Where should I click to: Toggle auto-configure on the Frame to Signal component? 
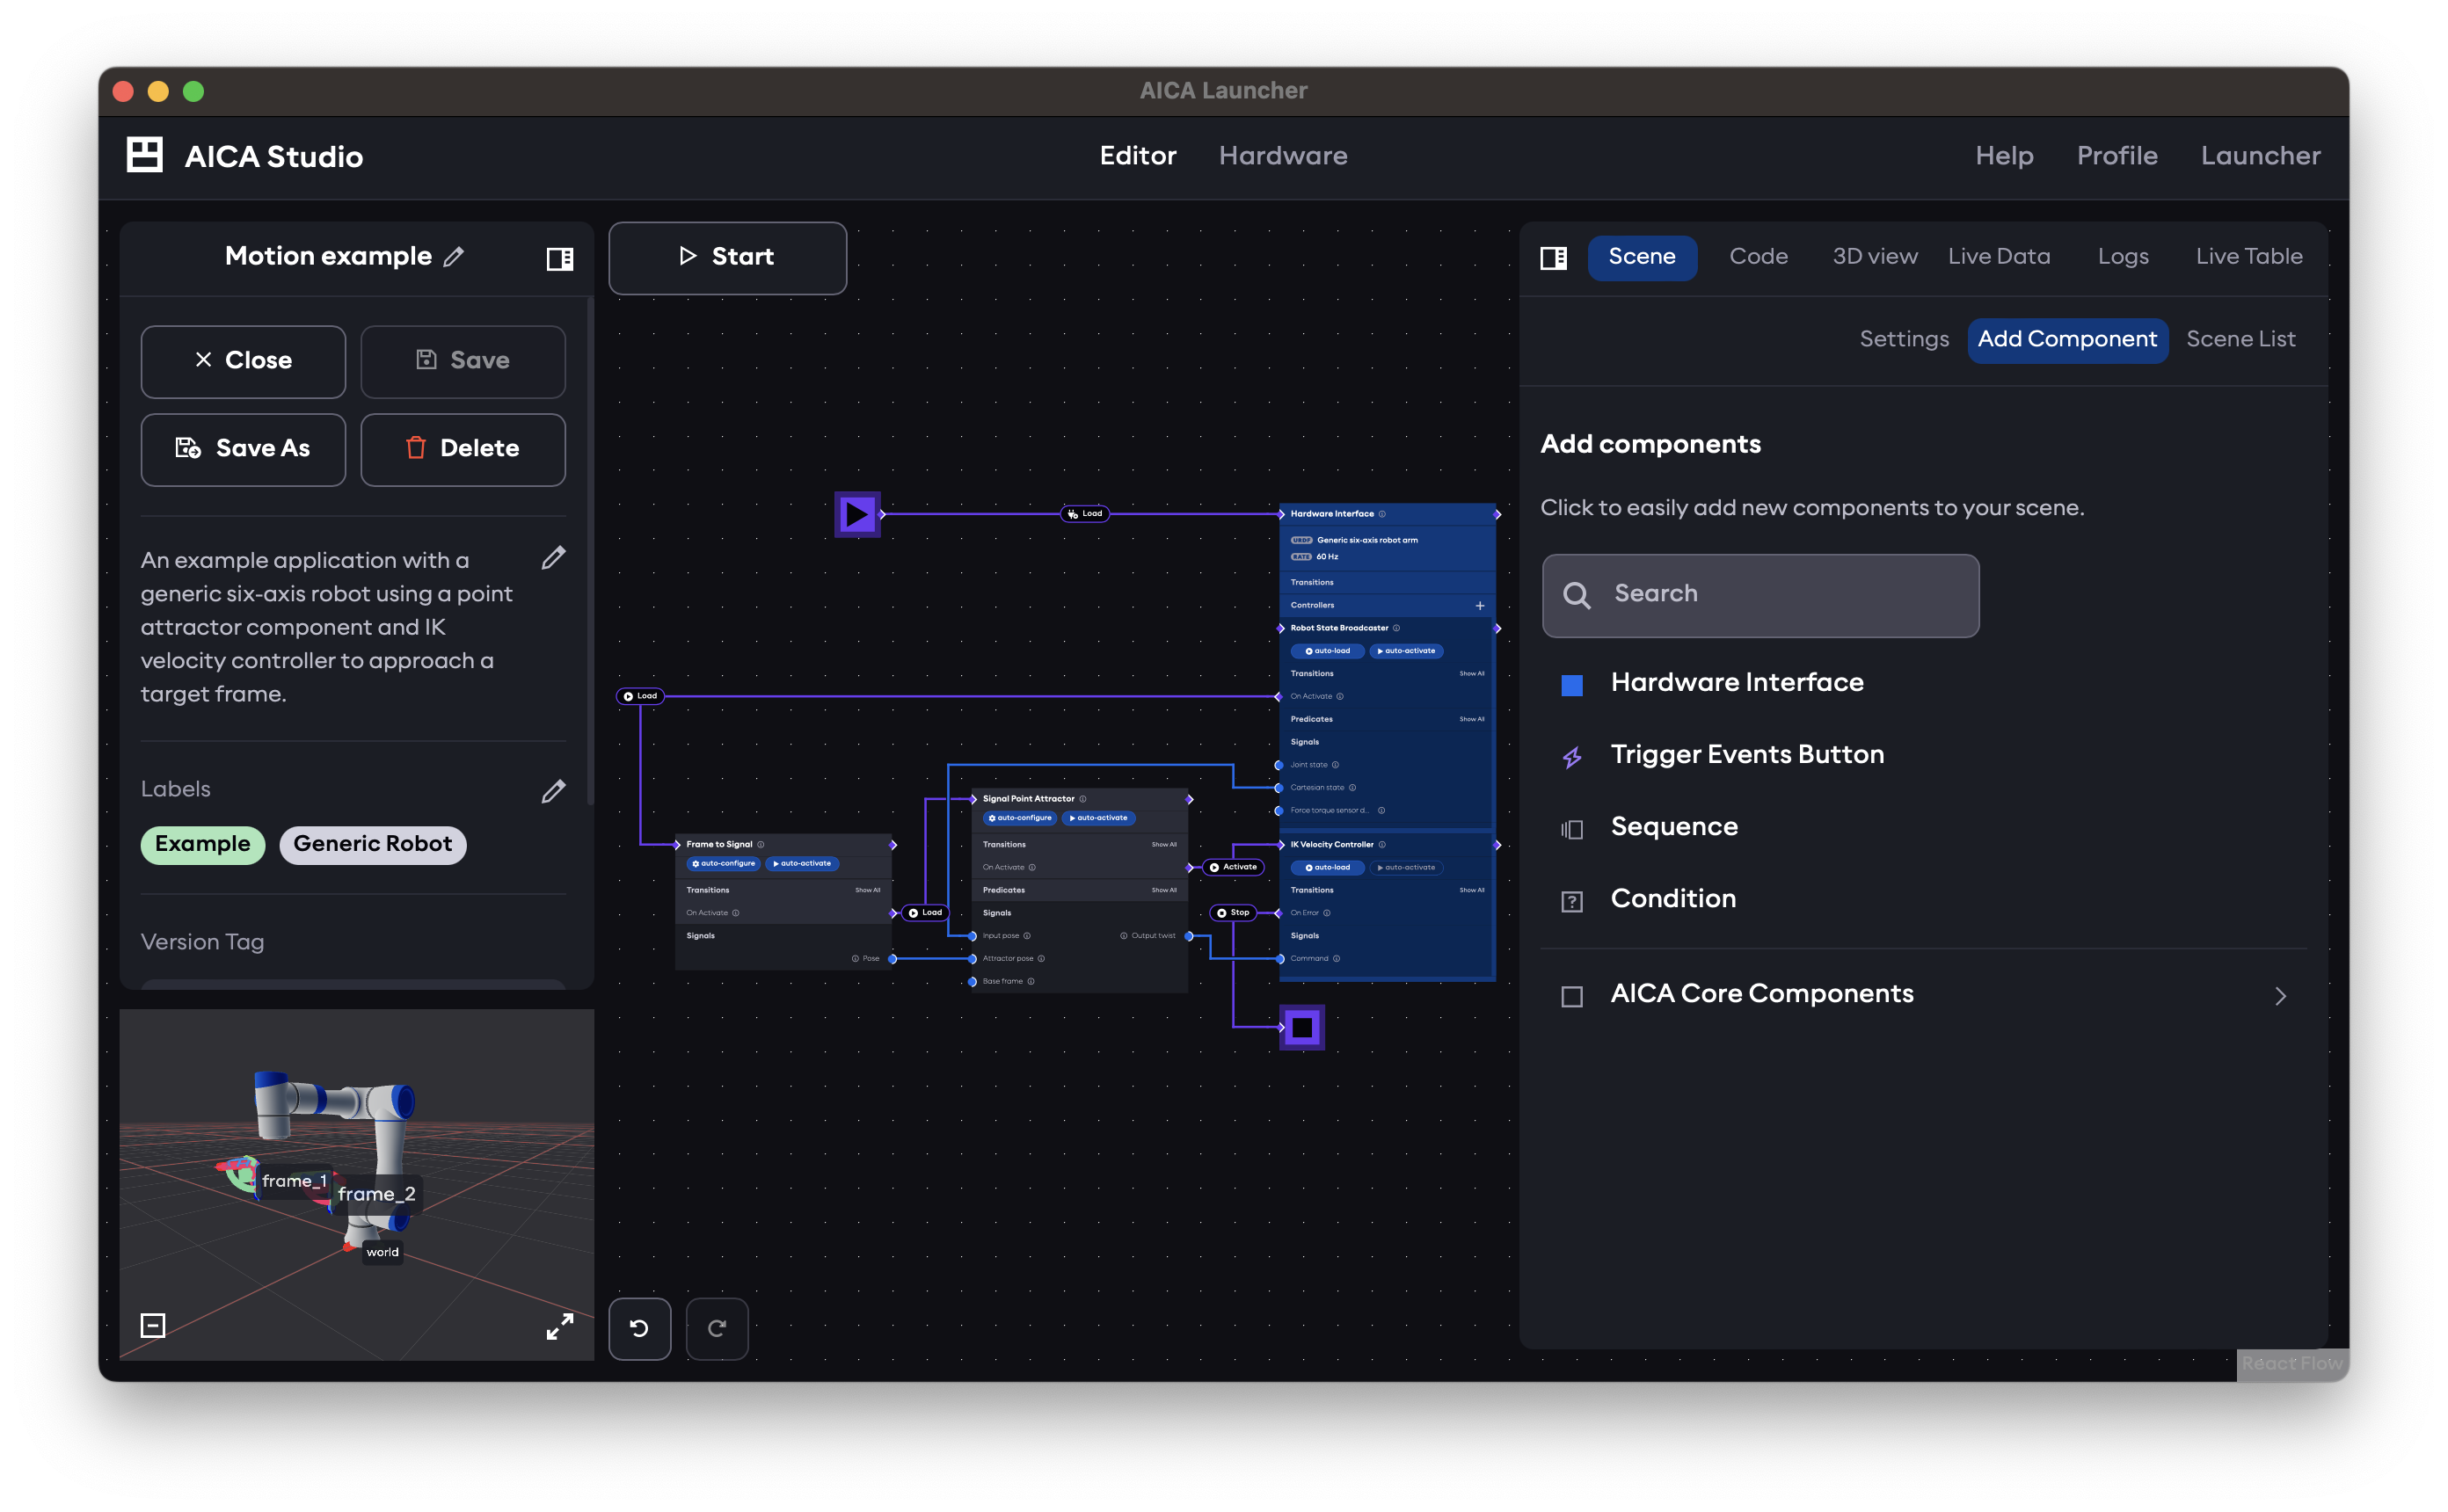pos(722,863)
